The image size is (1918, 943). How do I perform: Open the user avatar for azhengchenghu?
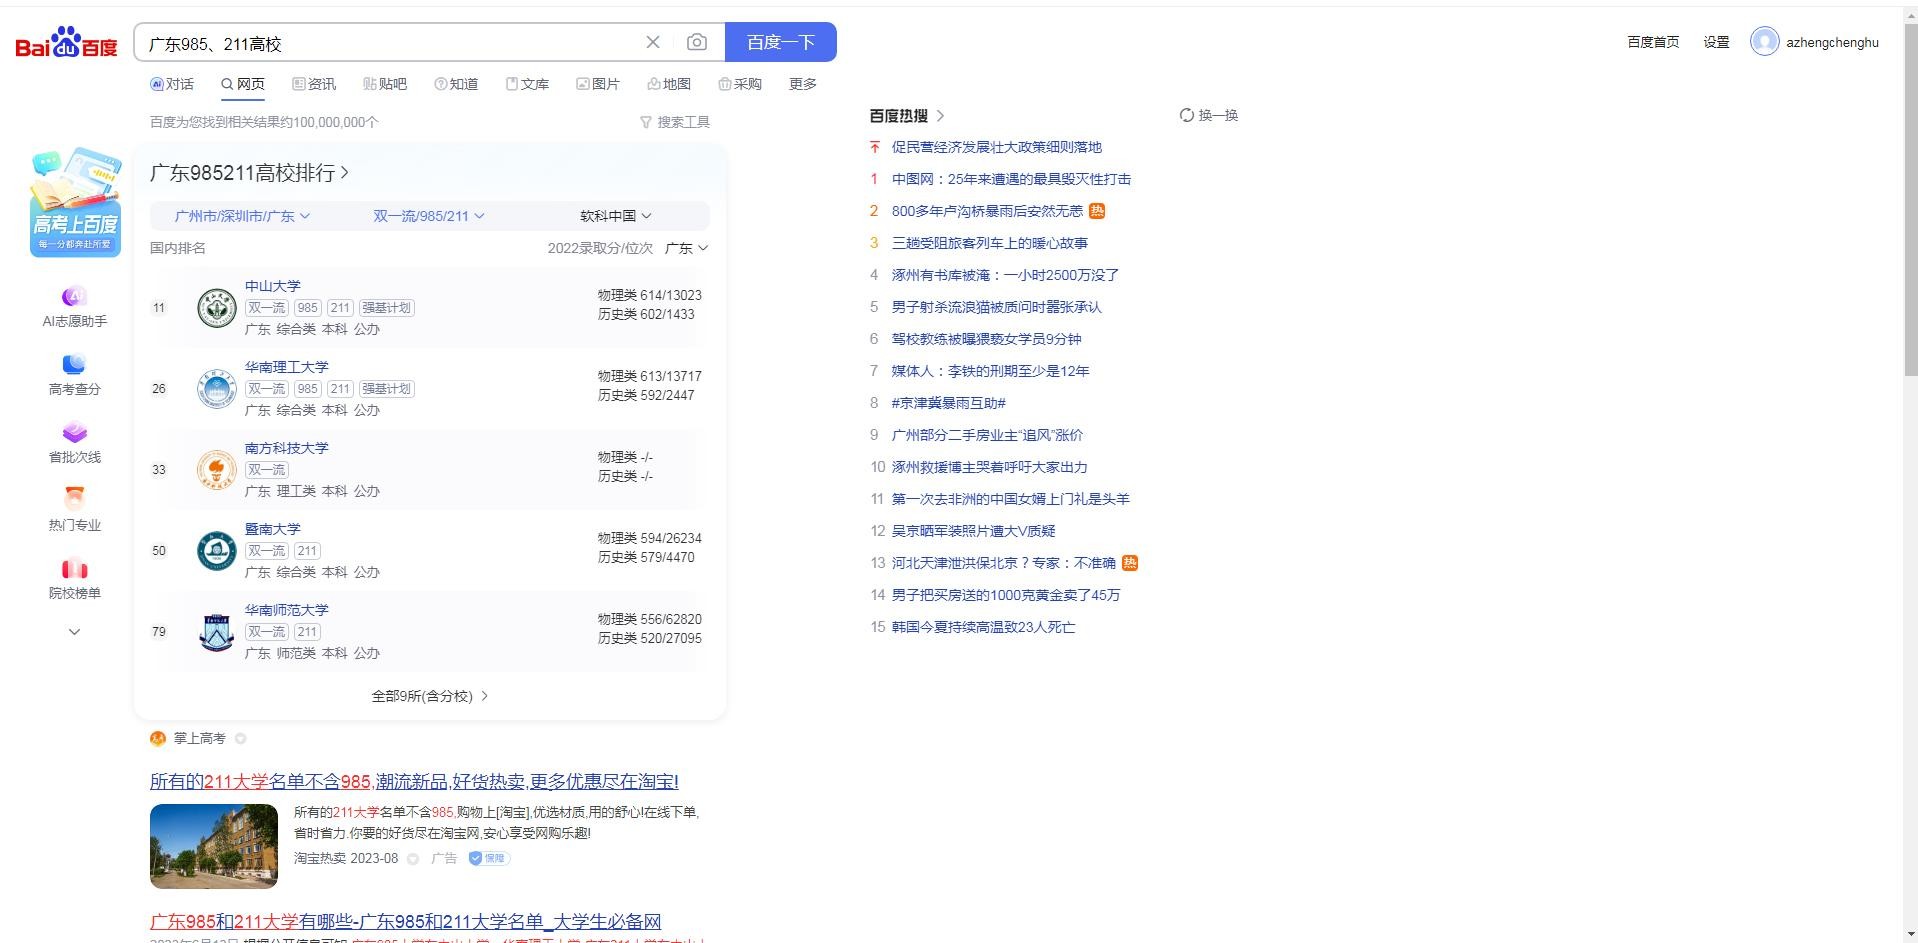(1764, 42)
